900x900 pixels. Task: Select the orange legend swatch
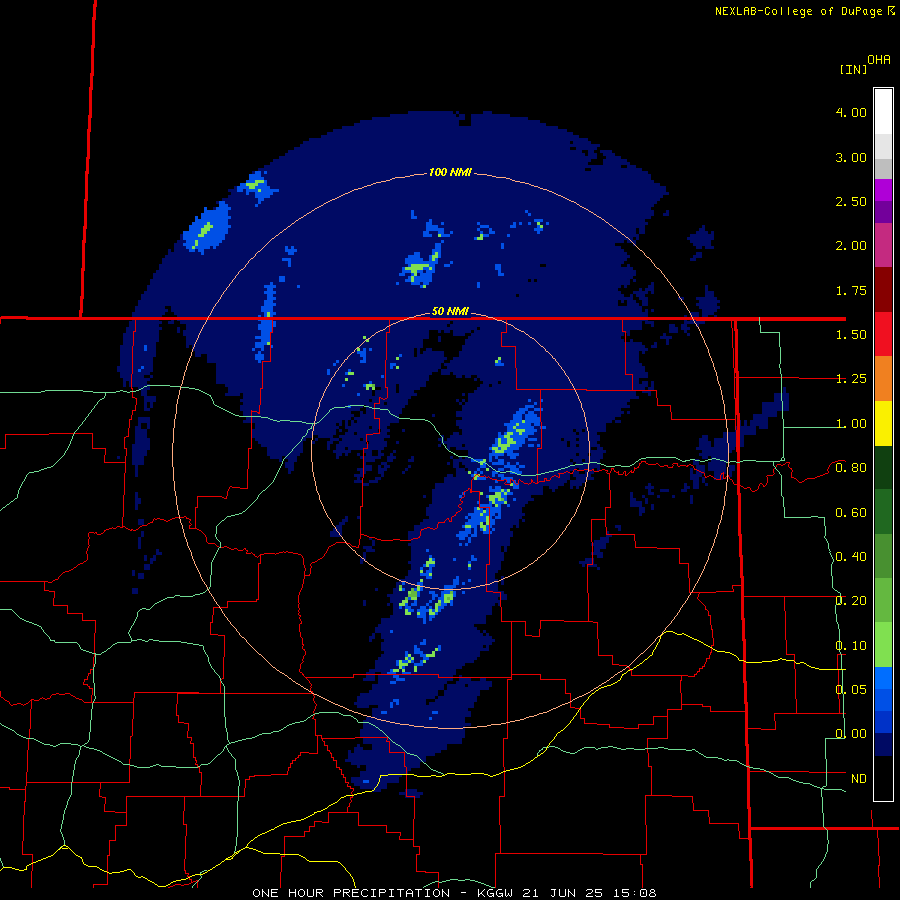(883, 379)
